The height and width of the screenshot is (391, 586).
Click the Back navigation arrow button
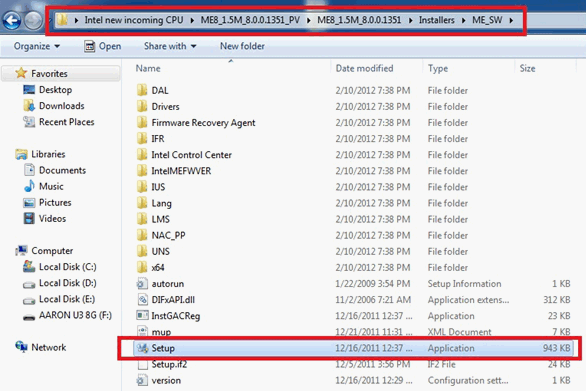point(12,21)
